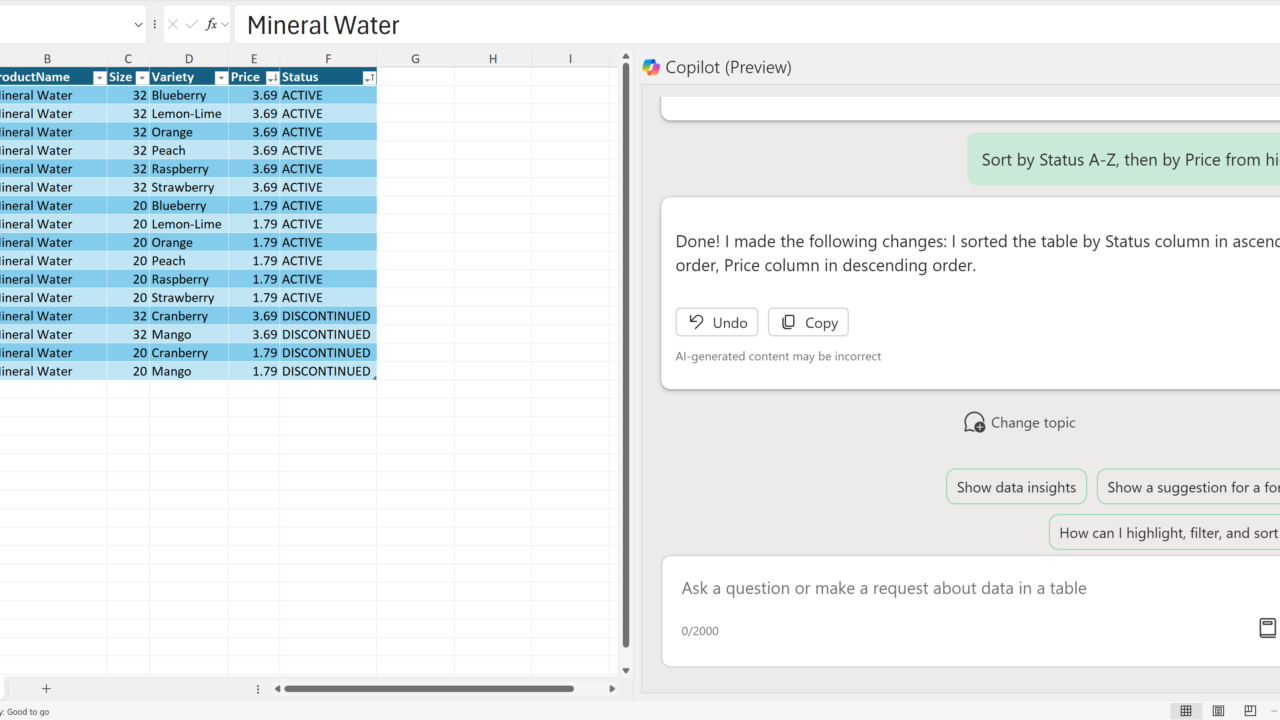Click the Copilot logo icon
1280x720 pixels.
point(651,67)
